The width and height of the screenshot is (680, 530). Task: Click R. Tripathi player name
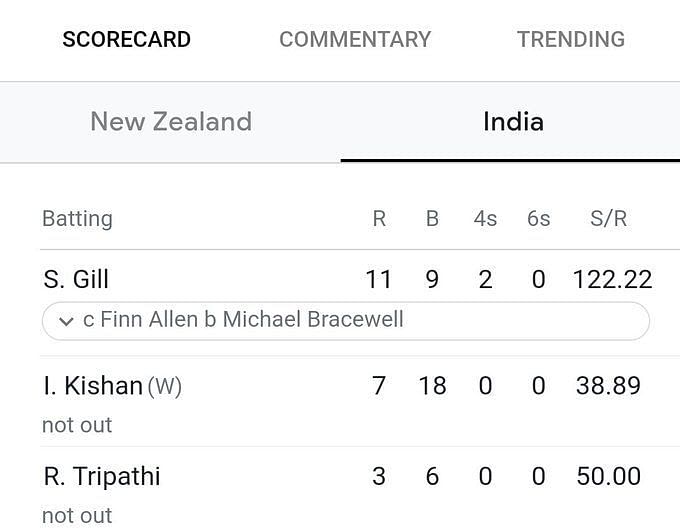click(102, 476)
